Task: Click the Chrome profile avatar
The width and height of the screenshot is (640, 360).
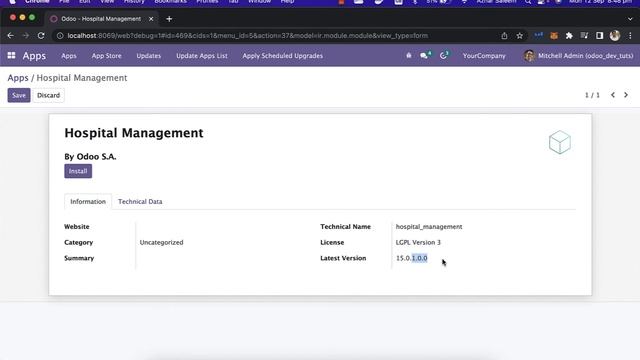Action: tap(615, 36)
